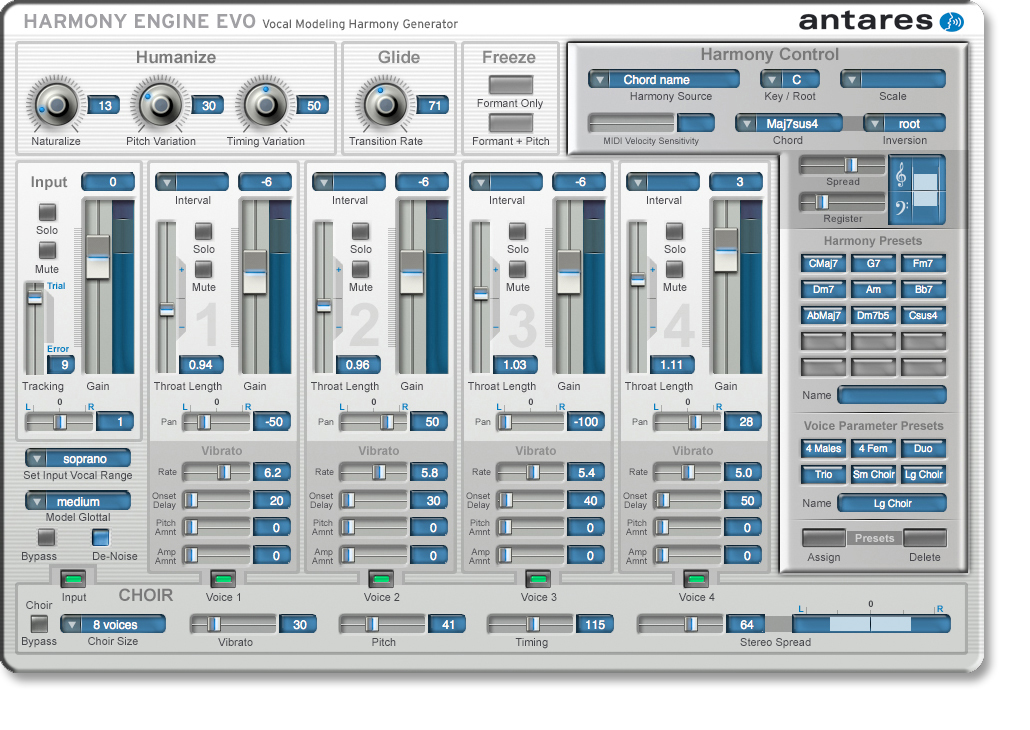
Task: Open the Interval dropdown for voice 1
Action: click(192, 182)
